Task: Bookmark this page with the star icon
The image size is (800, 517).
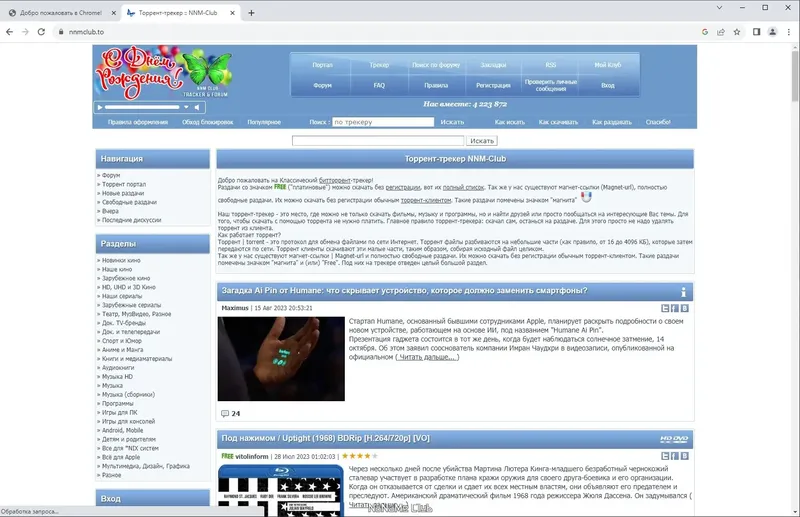Action: pos(737,32)
